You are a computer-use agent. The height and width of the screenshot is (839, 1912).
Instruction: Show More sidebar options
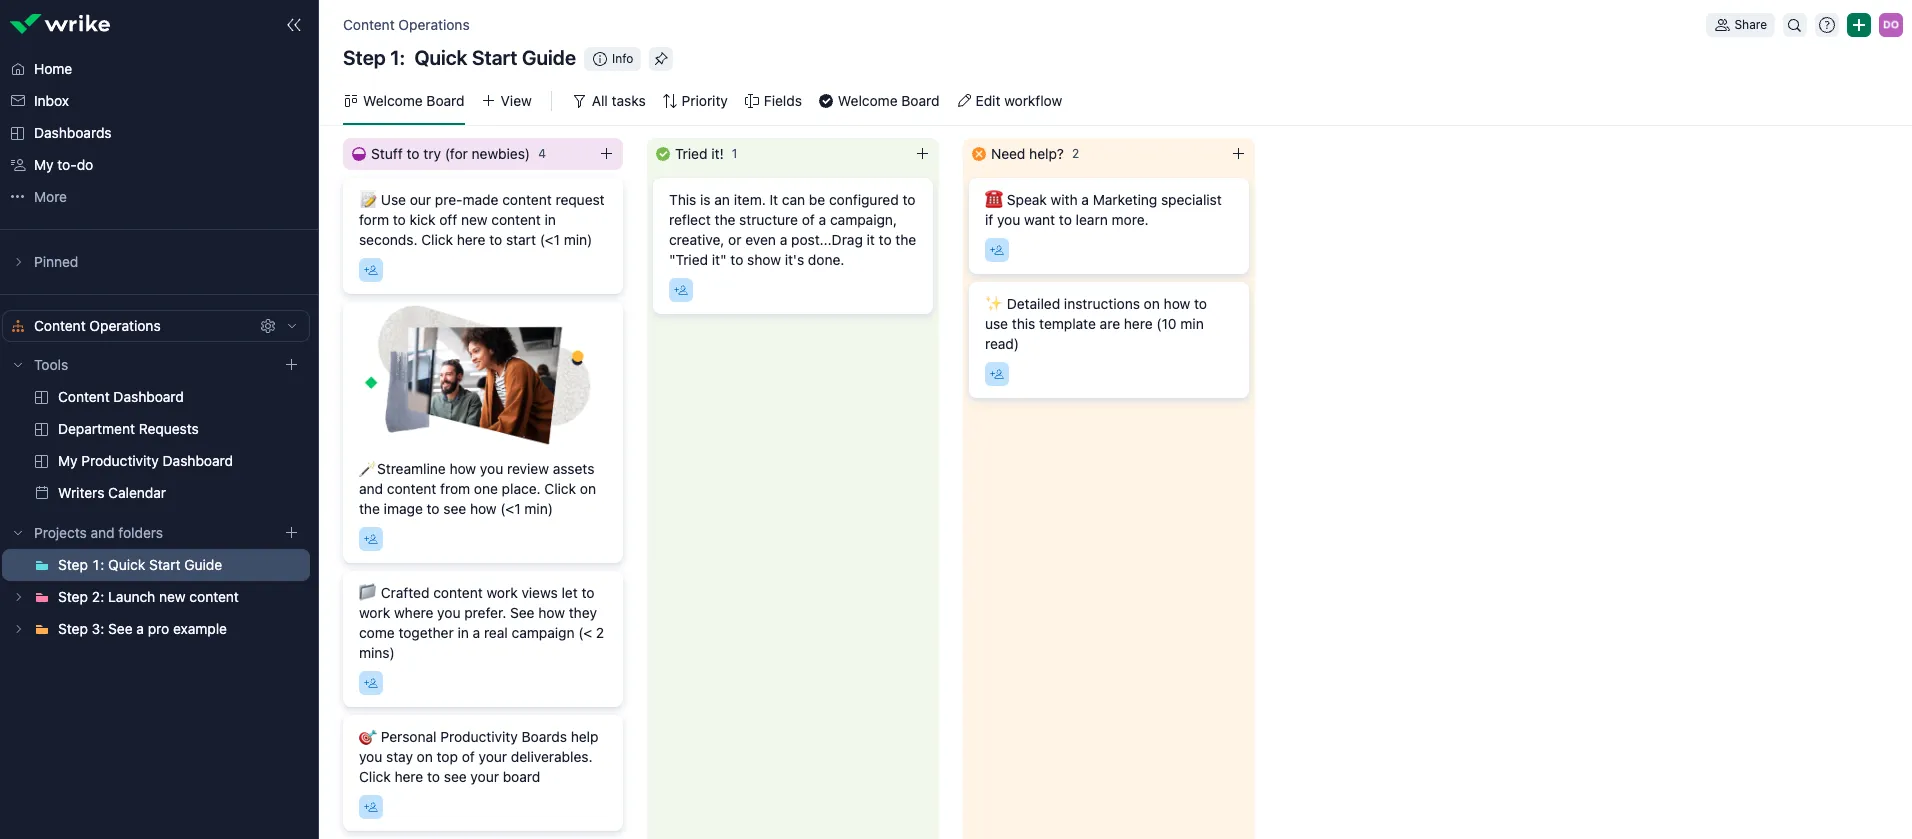tap(50, 197)
